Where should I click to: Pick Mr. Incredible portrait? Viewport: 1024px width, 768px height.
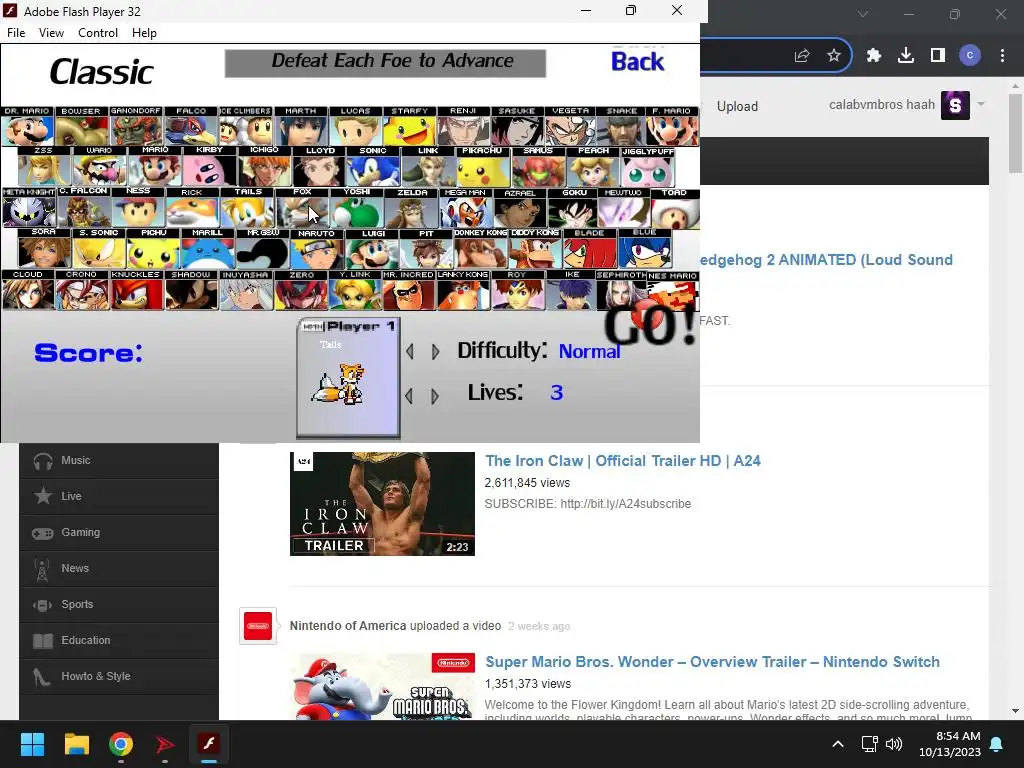point(408,290)
